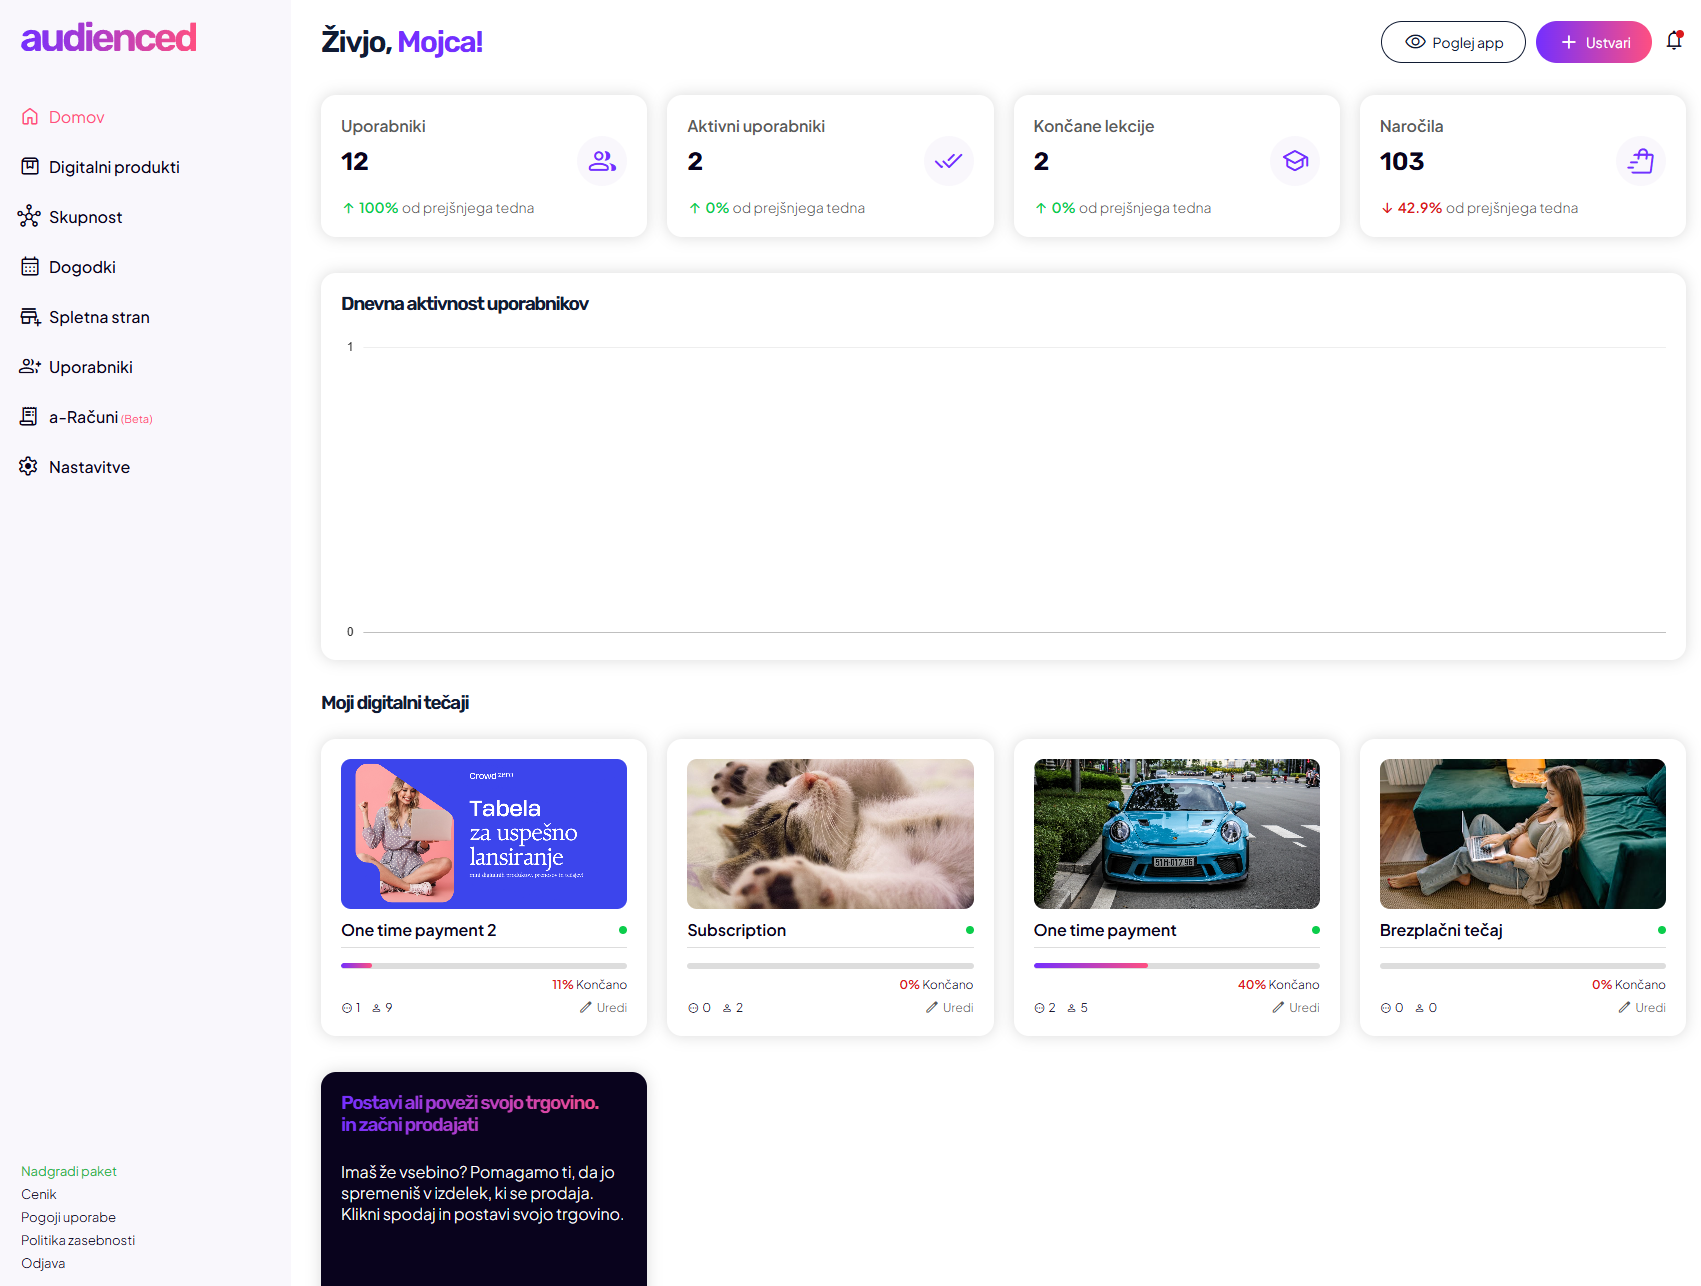1701x1286 pixels.
Task: Click pencil icon on Subscription course
Action: pyautogui.click(x=932, y=1008)
